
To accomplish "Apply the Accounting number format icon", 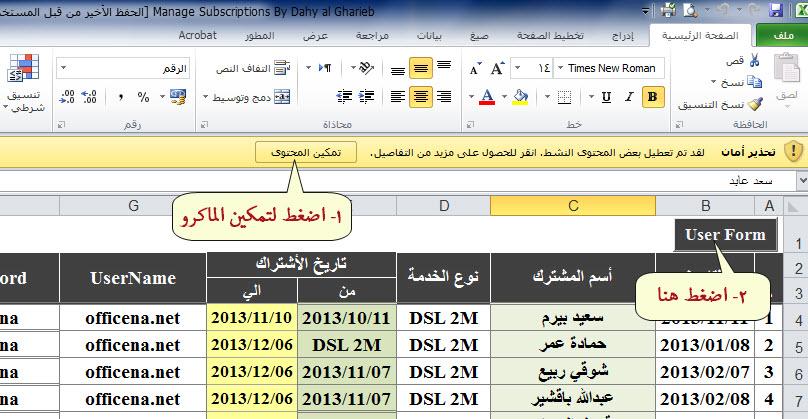I will 178,96.
